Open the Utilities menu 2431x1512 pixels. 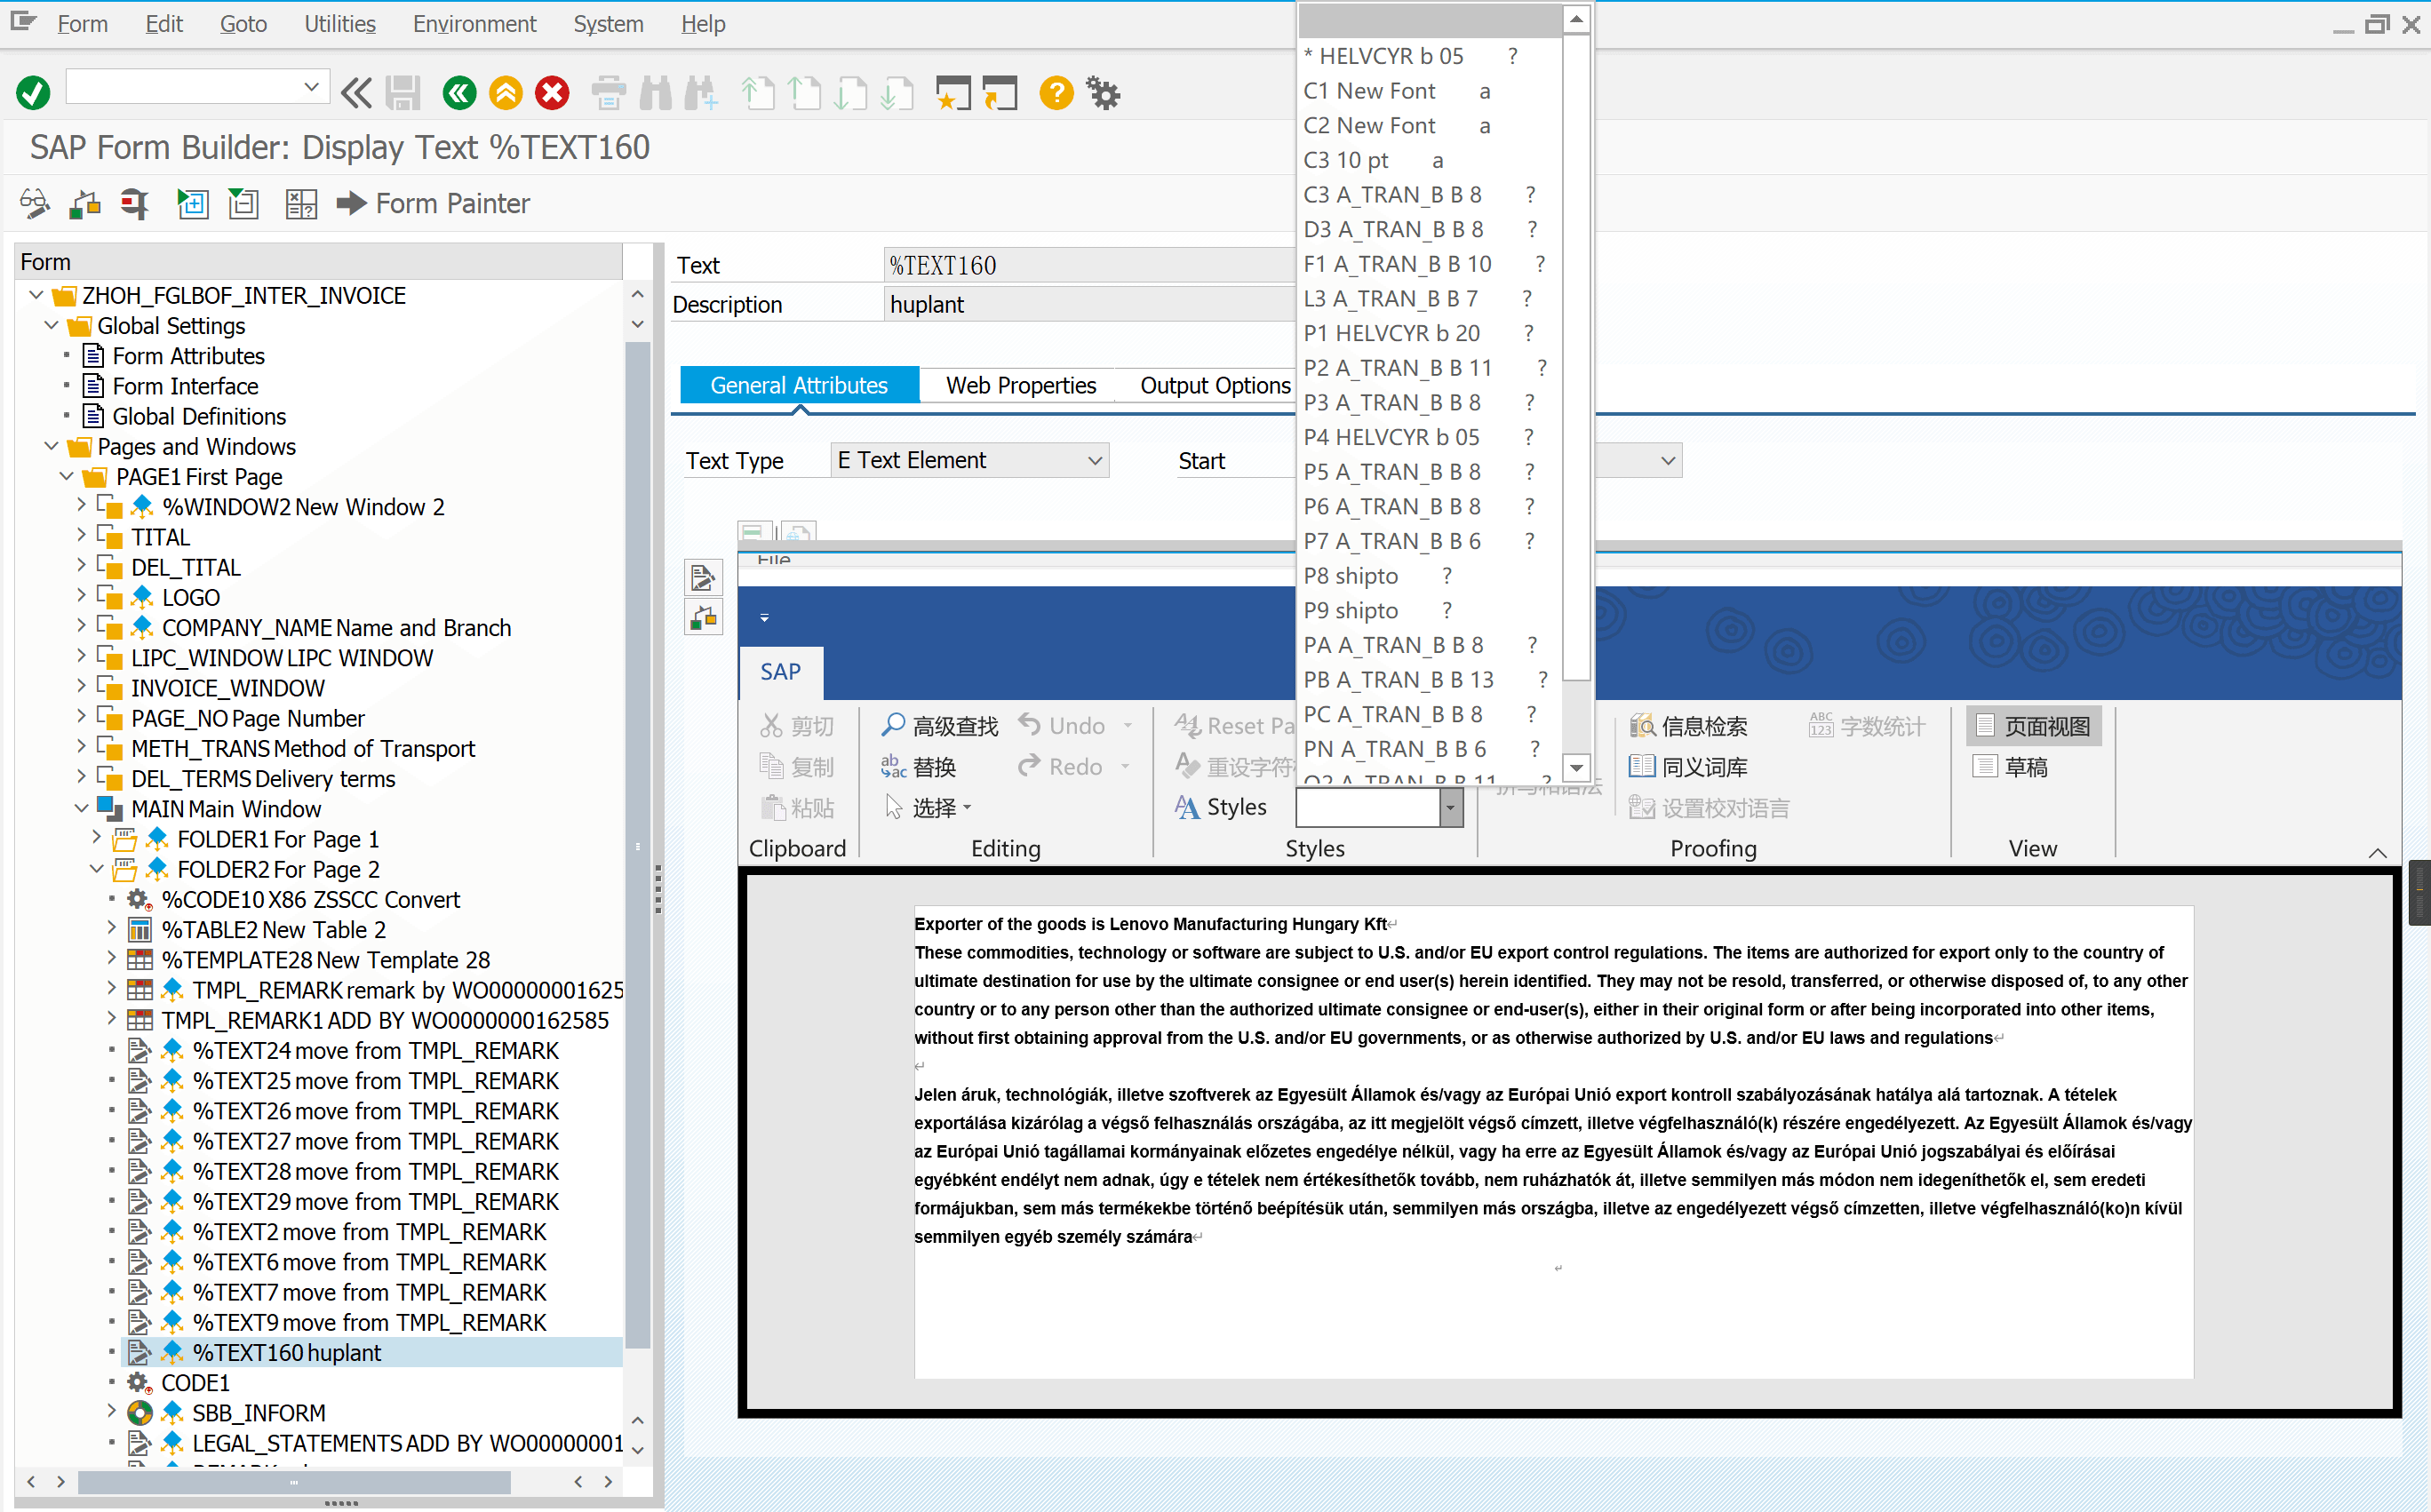point(339,23)
